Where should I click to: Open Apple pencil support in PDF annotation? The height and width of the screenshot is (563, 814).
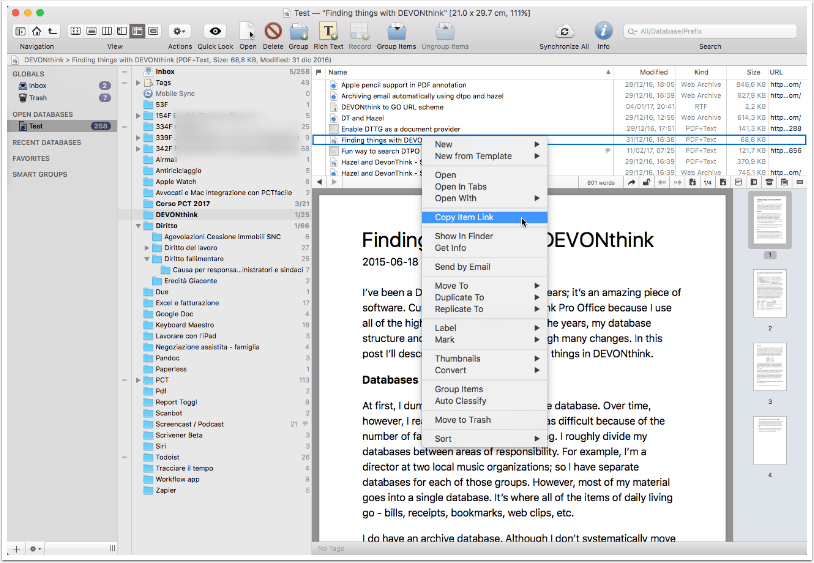point(403,85)
